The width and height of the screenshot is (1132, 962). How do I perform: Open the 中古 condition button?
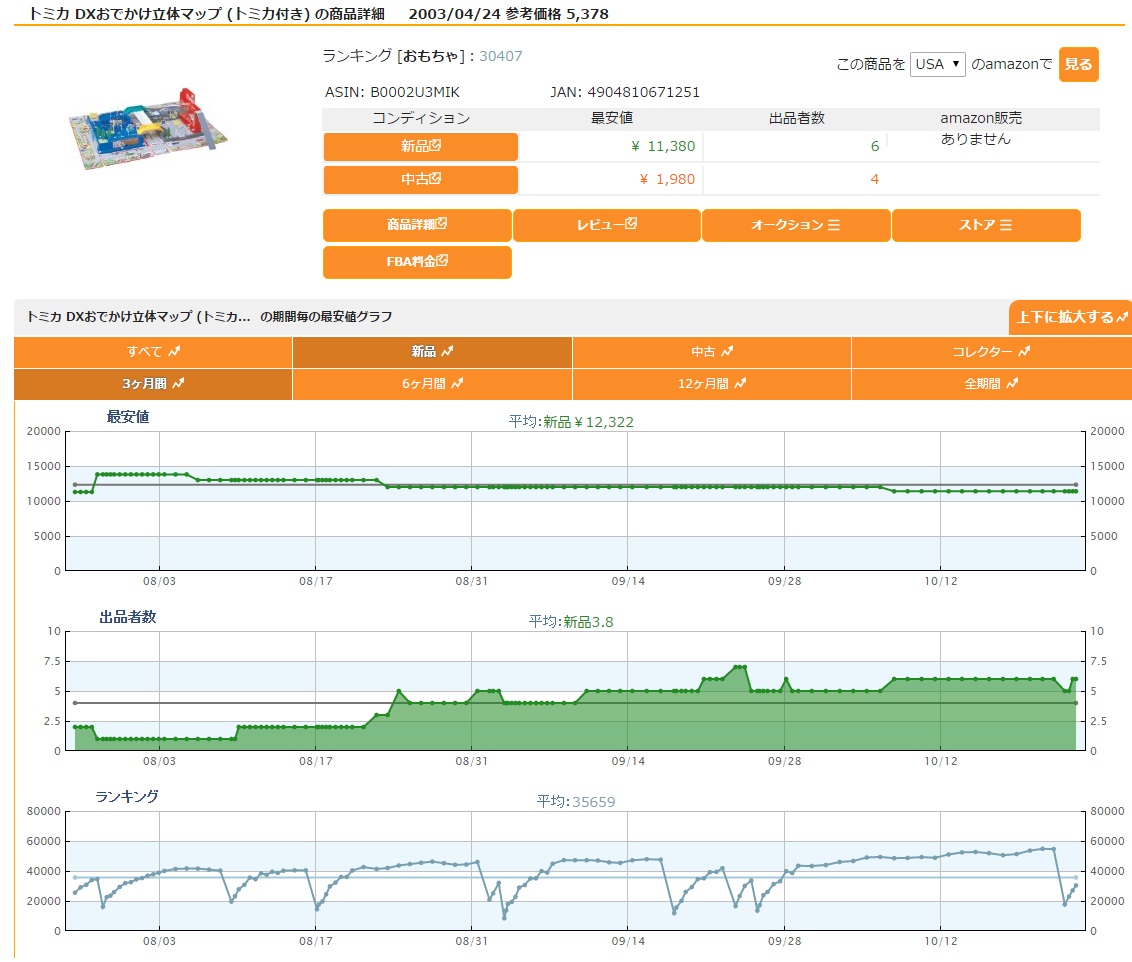pos(420,180)
